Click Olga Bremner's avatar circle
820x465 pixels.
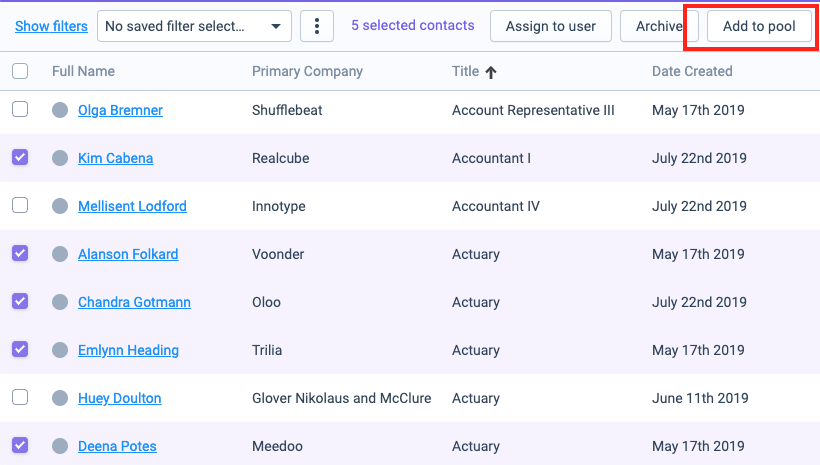(60, 110)
